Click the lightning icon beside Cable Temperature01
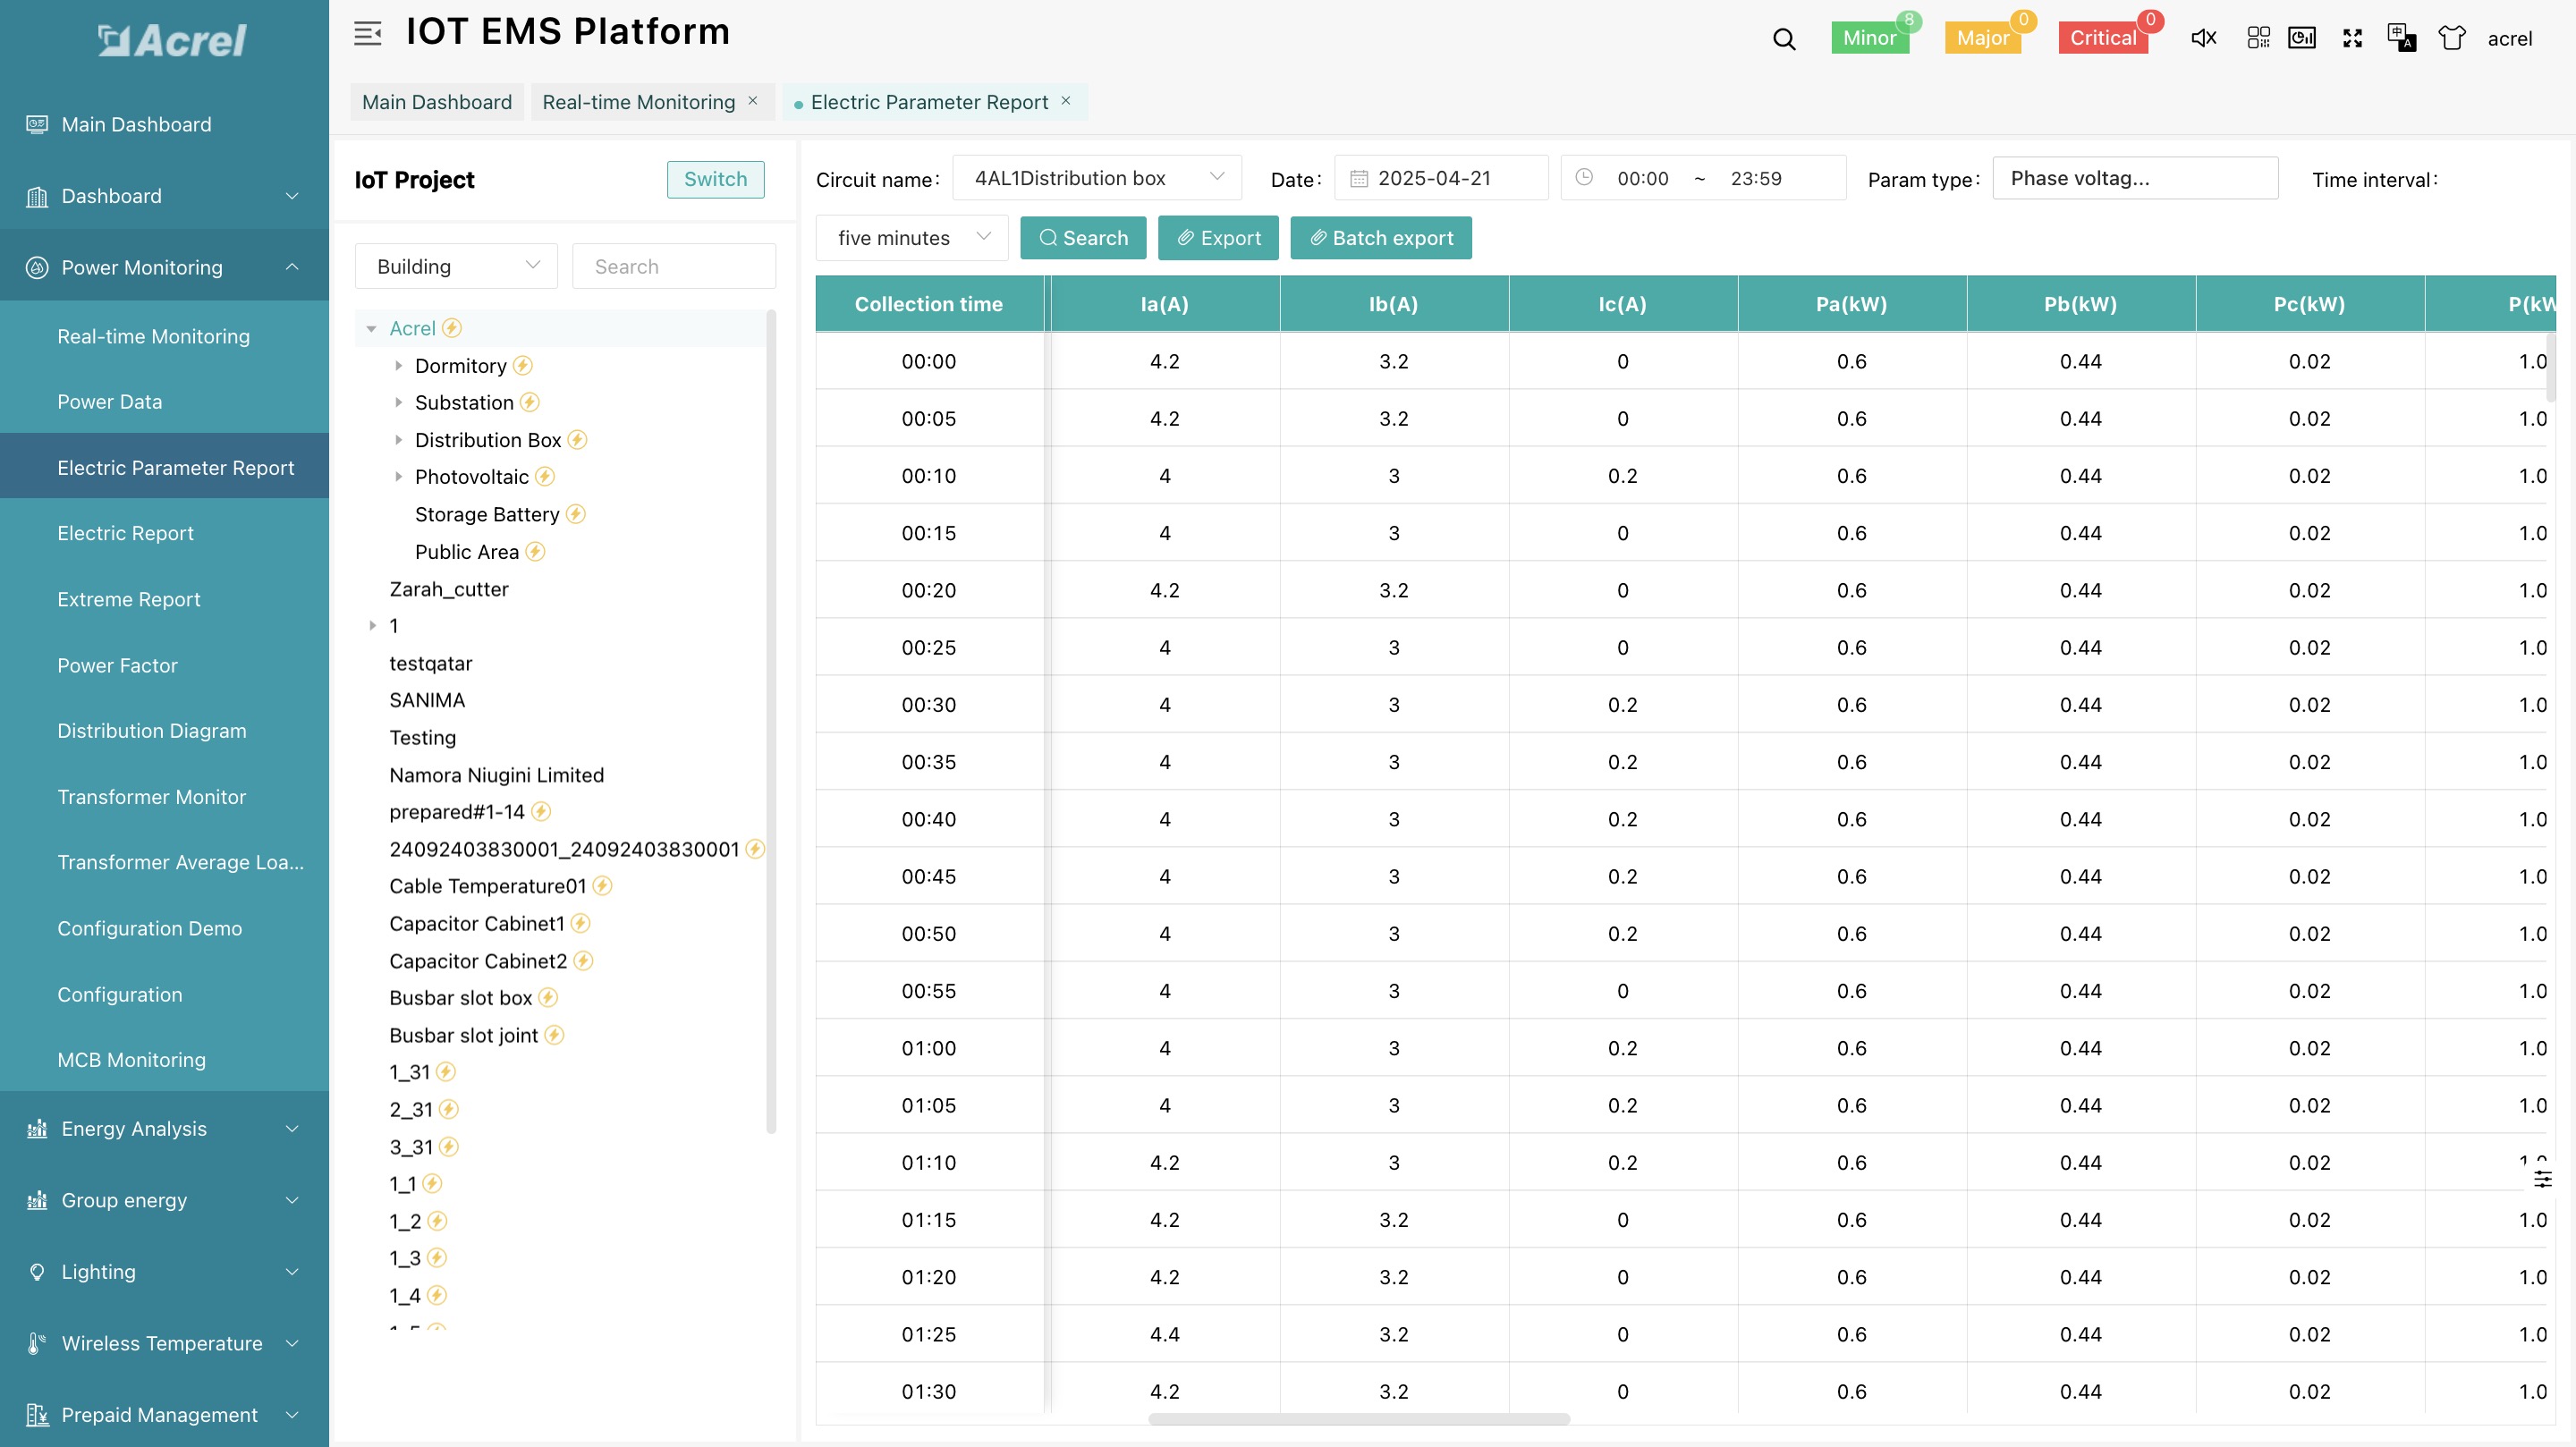This screenshot has height=1447, width=2576. point(603,886)
